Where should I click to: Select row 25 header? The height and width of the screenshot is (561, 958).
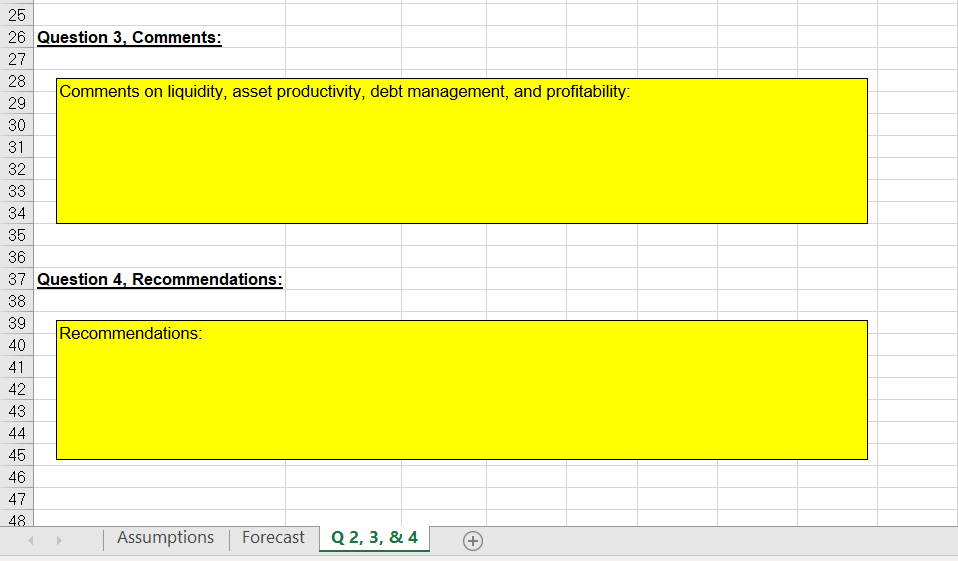coord(16,15)
